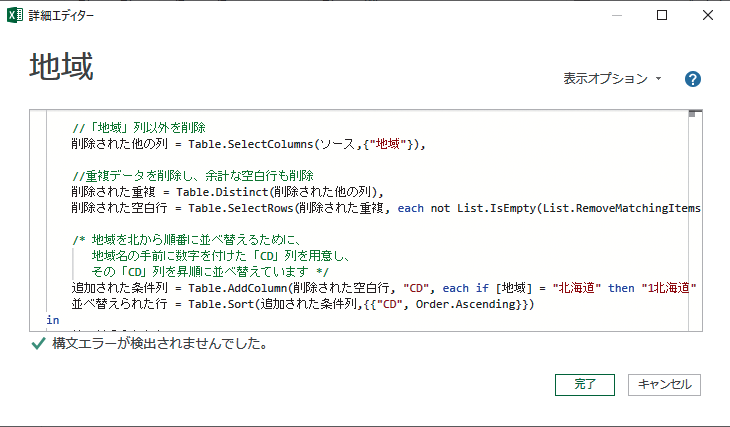Click the vertical scrollbar thumb in the code editor
Viewport: 730px width, 427px height.
(692, 114)
